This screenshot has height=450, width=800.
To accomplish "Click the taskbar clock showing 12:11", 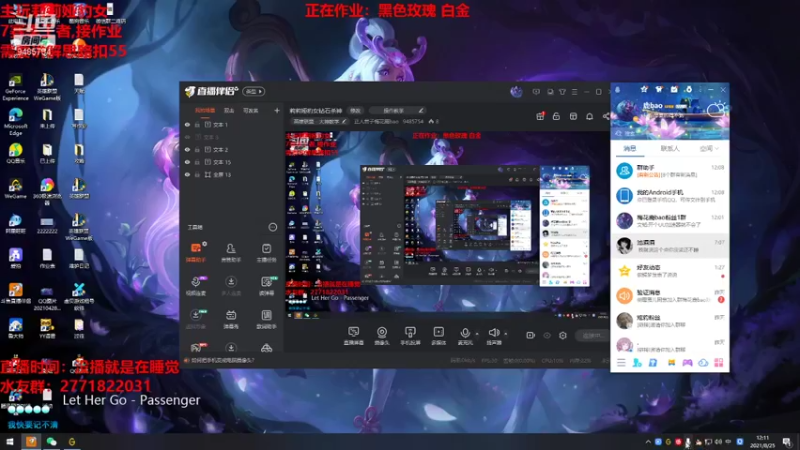I will click(762, 441).
